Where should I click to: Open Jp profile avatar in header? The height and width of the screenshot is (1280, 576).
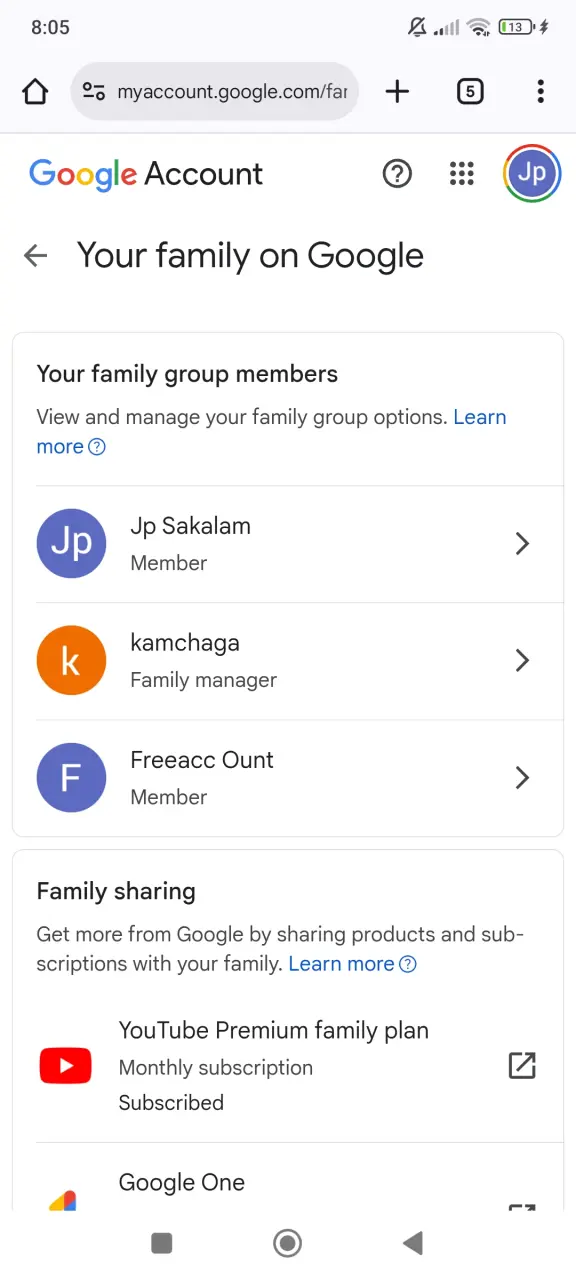(x=532, y=174)
